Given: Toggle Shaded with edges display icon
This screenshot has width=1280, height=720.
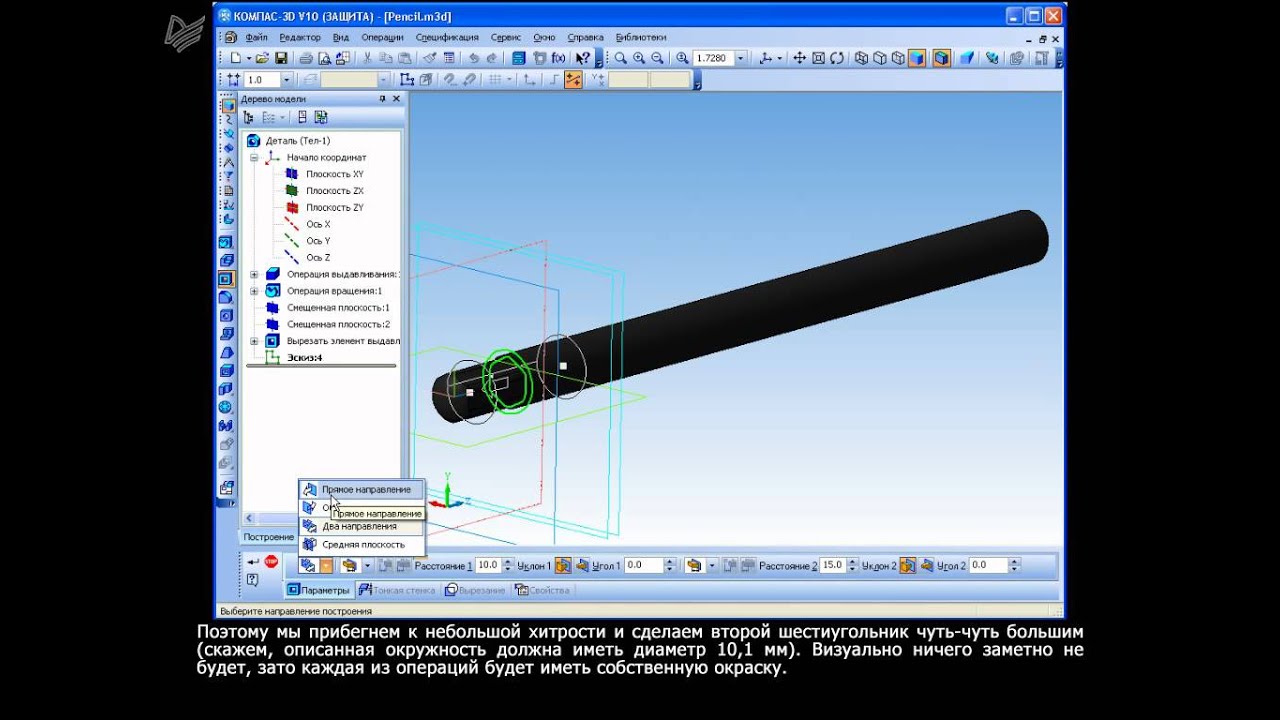Looking at the screenshot, I should pyautogui.click(x=942, y=58).
